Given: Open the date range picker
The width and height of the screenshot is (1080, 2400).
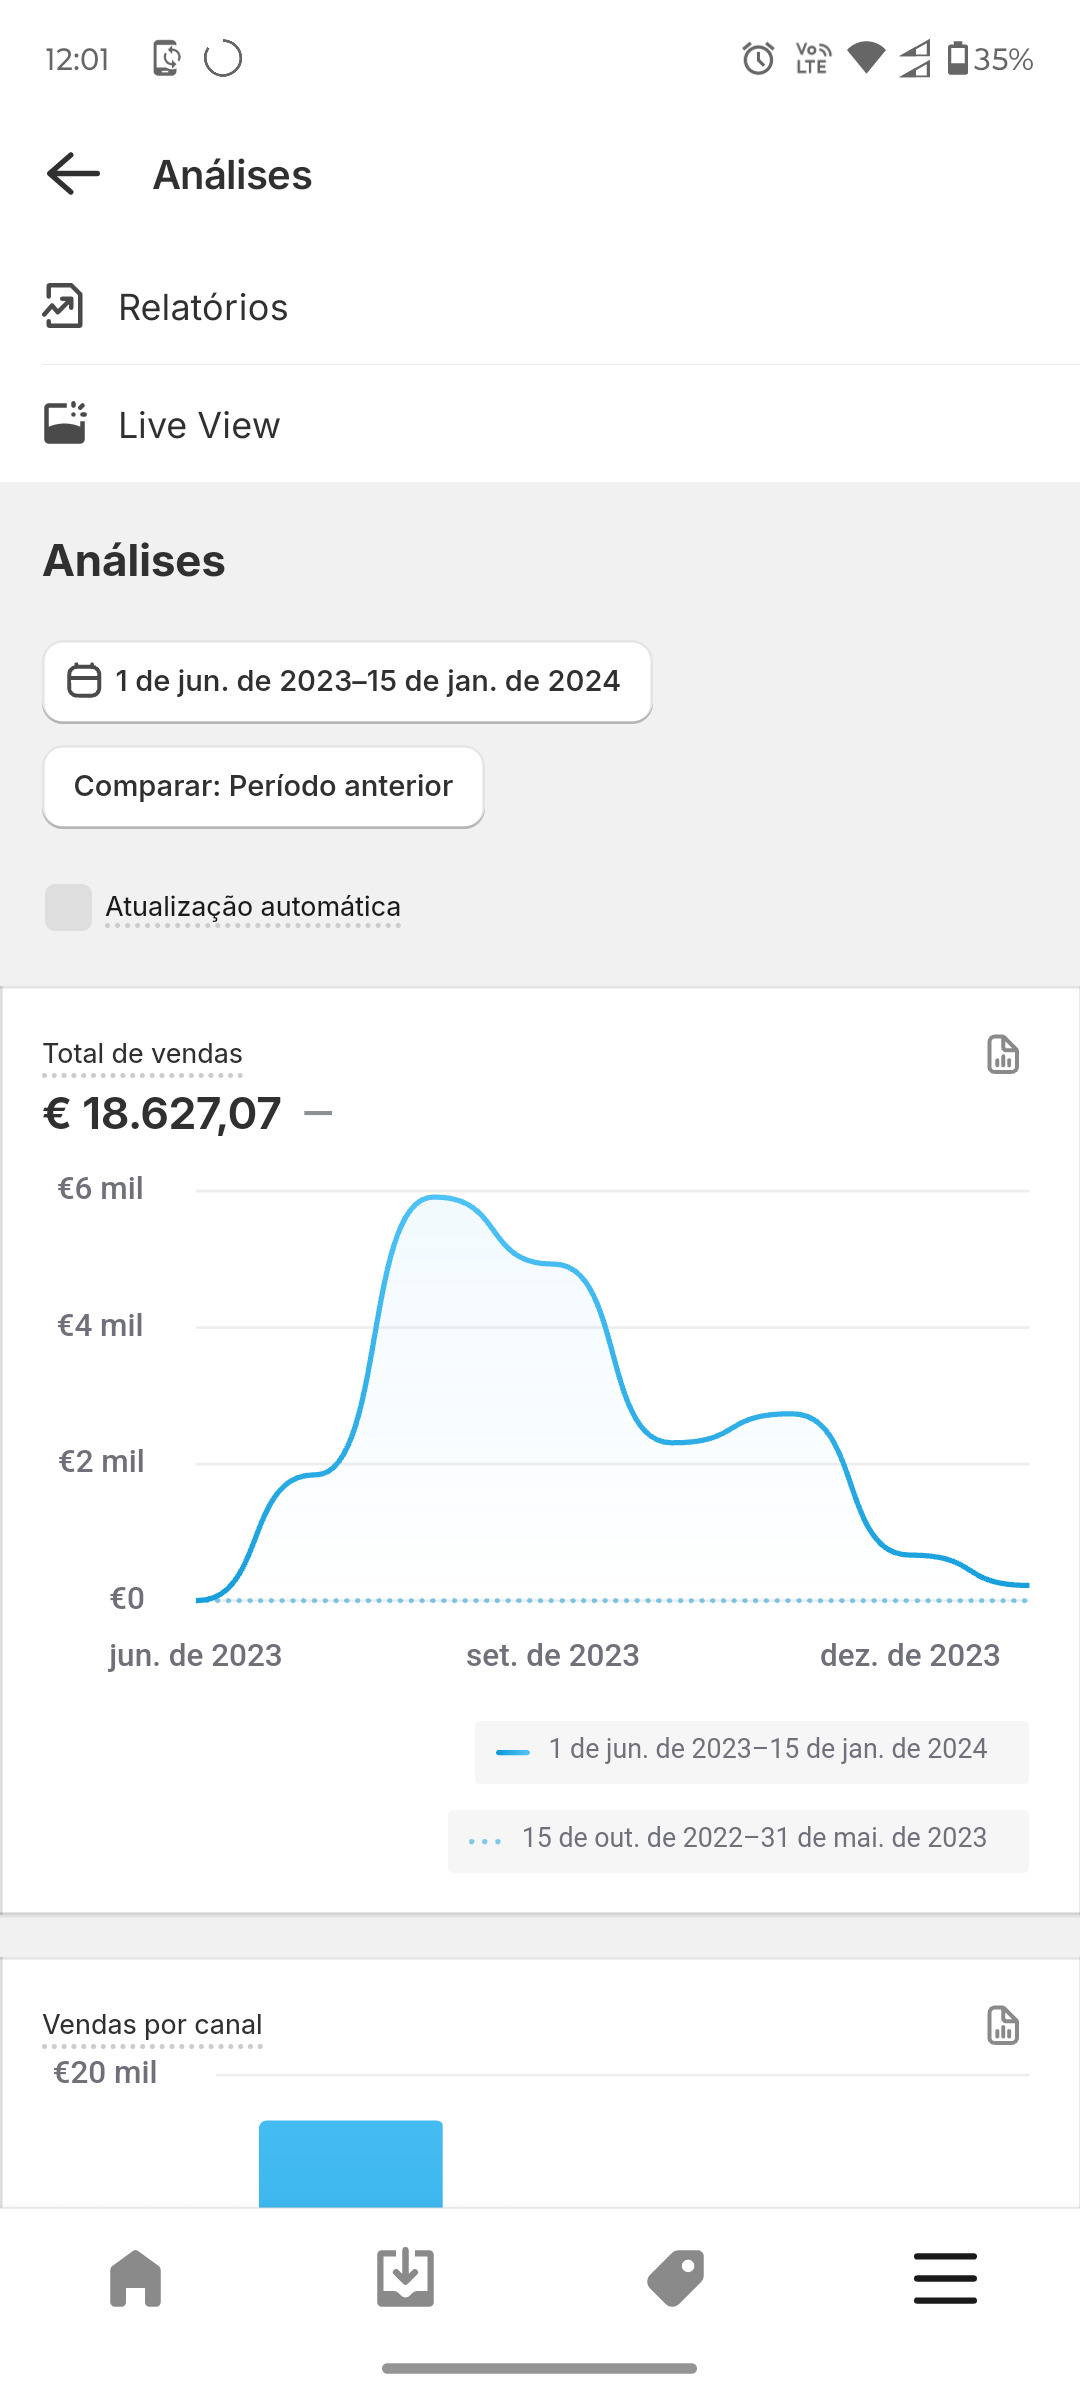Looking at the screenshot, I should (x=347, y=682).
